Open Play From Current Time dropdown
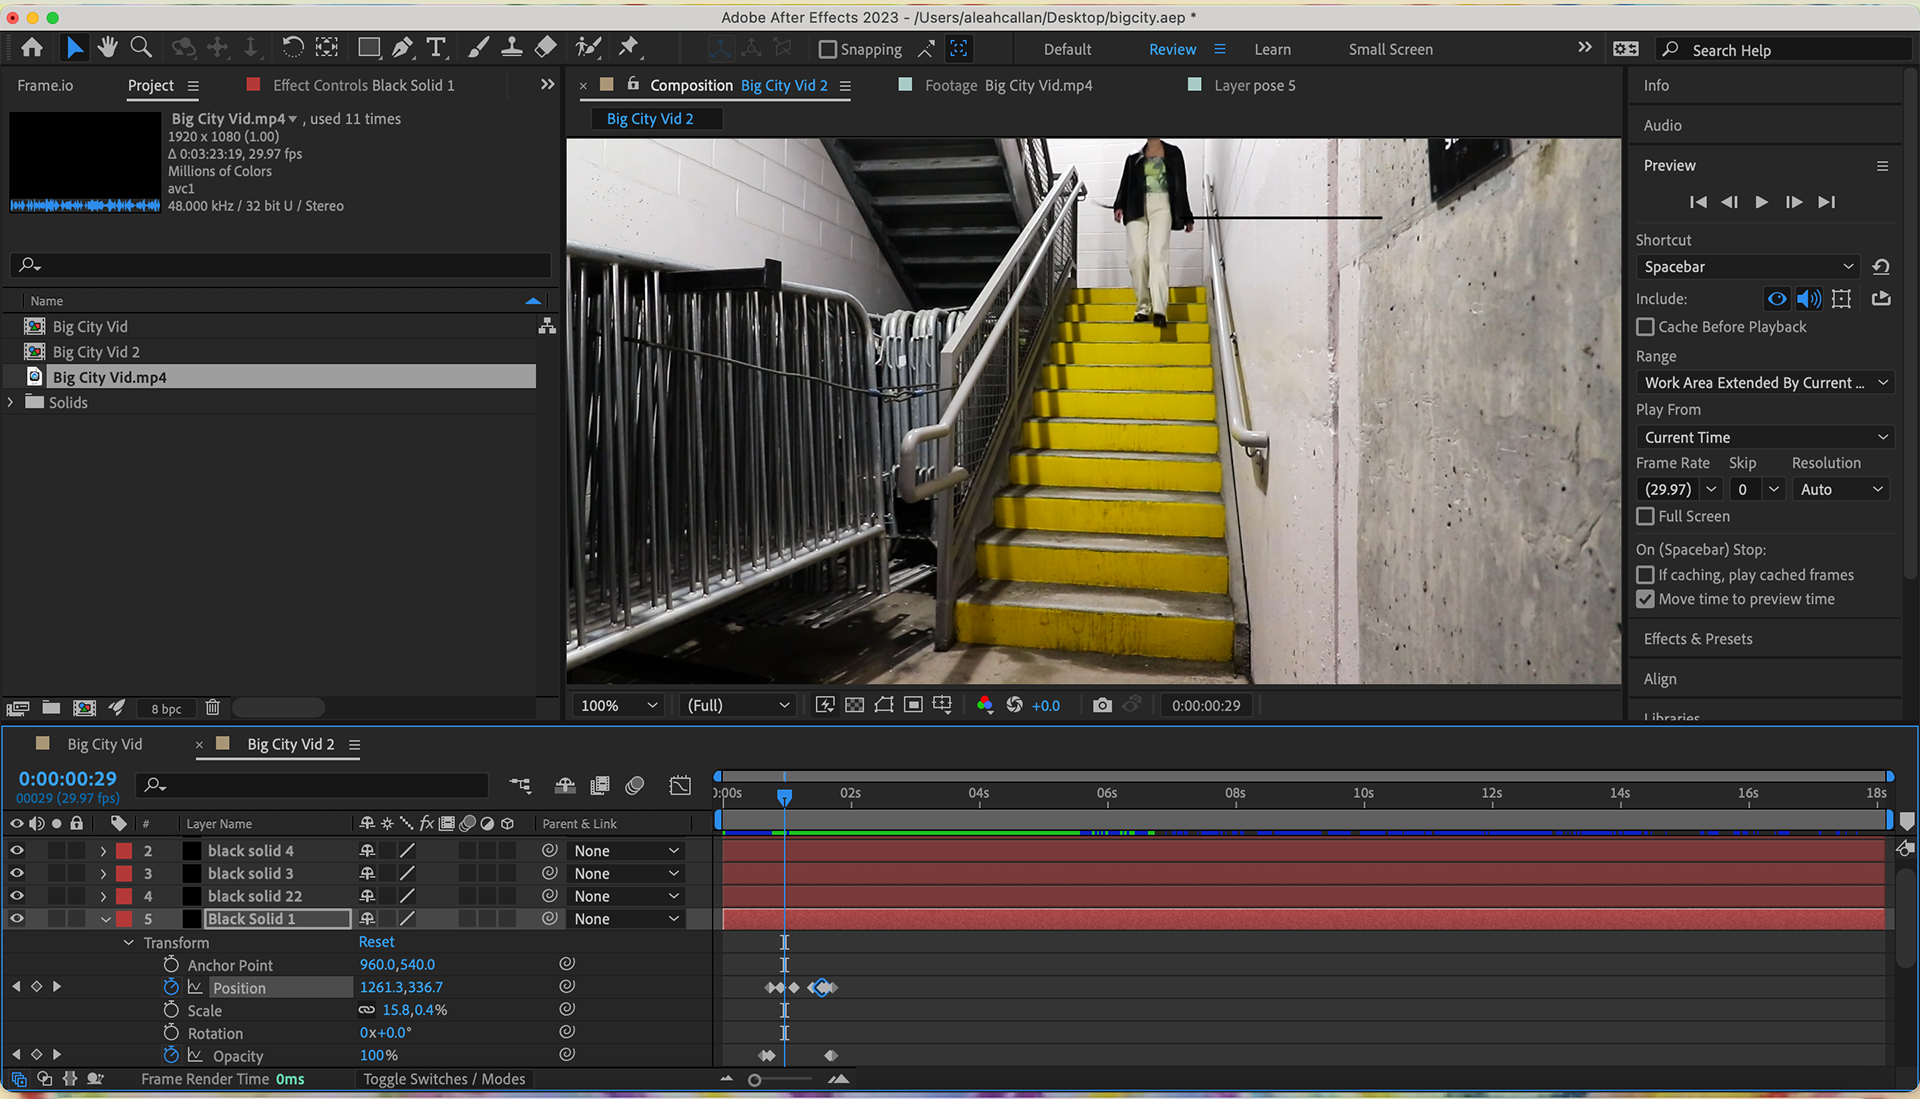This screenshot has width=1920, height=1099. 1765,437
